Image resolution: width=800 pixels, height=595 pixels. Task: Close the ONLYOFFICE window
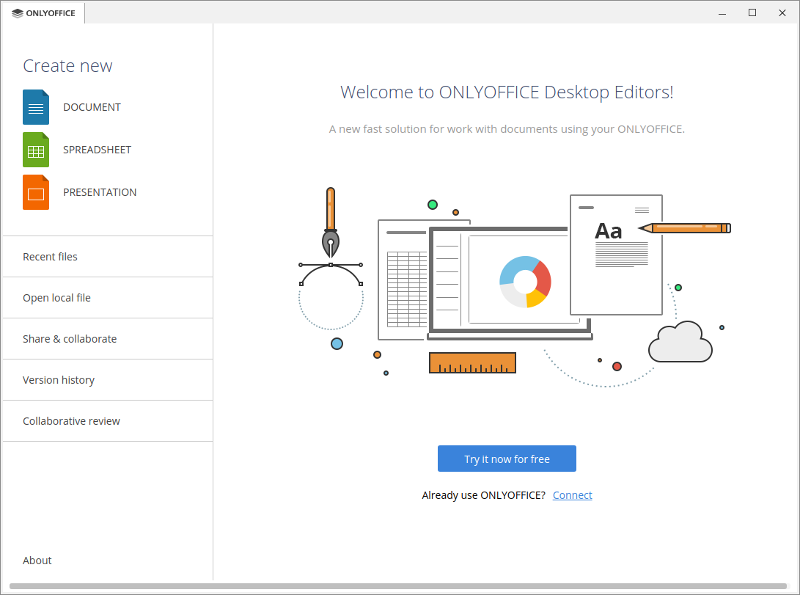782,13
